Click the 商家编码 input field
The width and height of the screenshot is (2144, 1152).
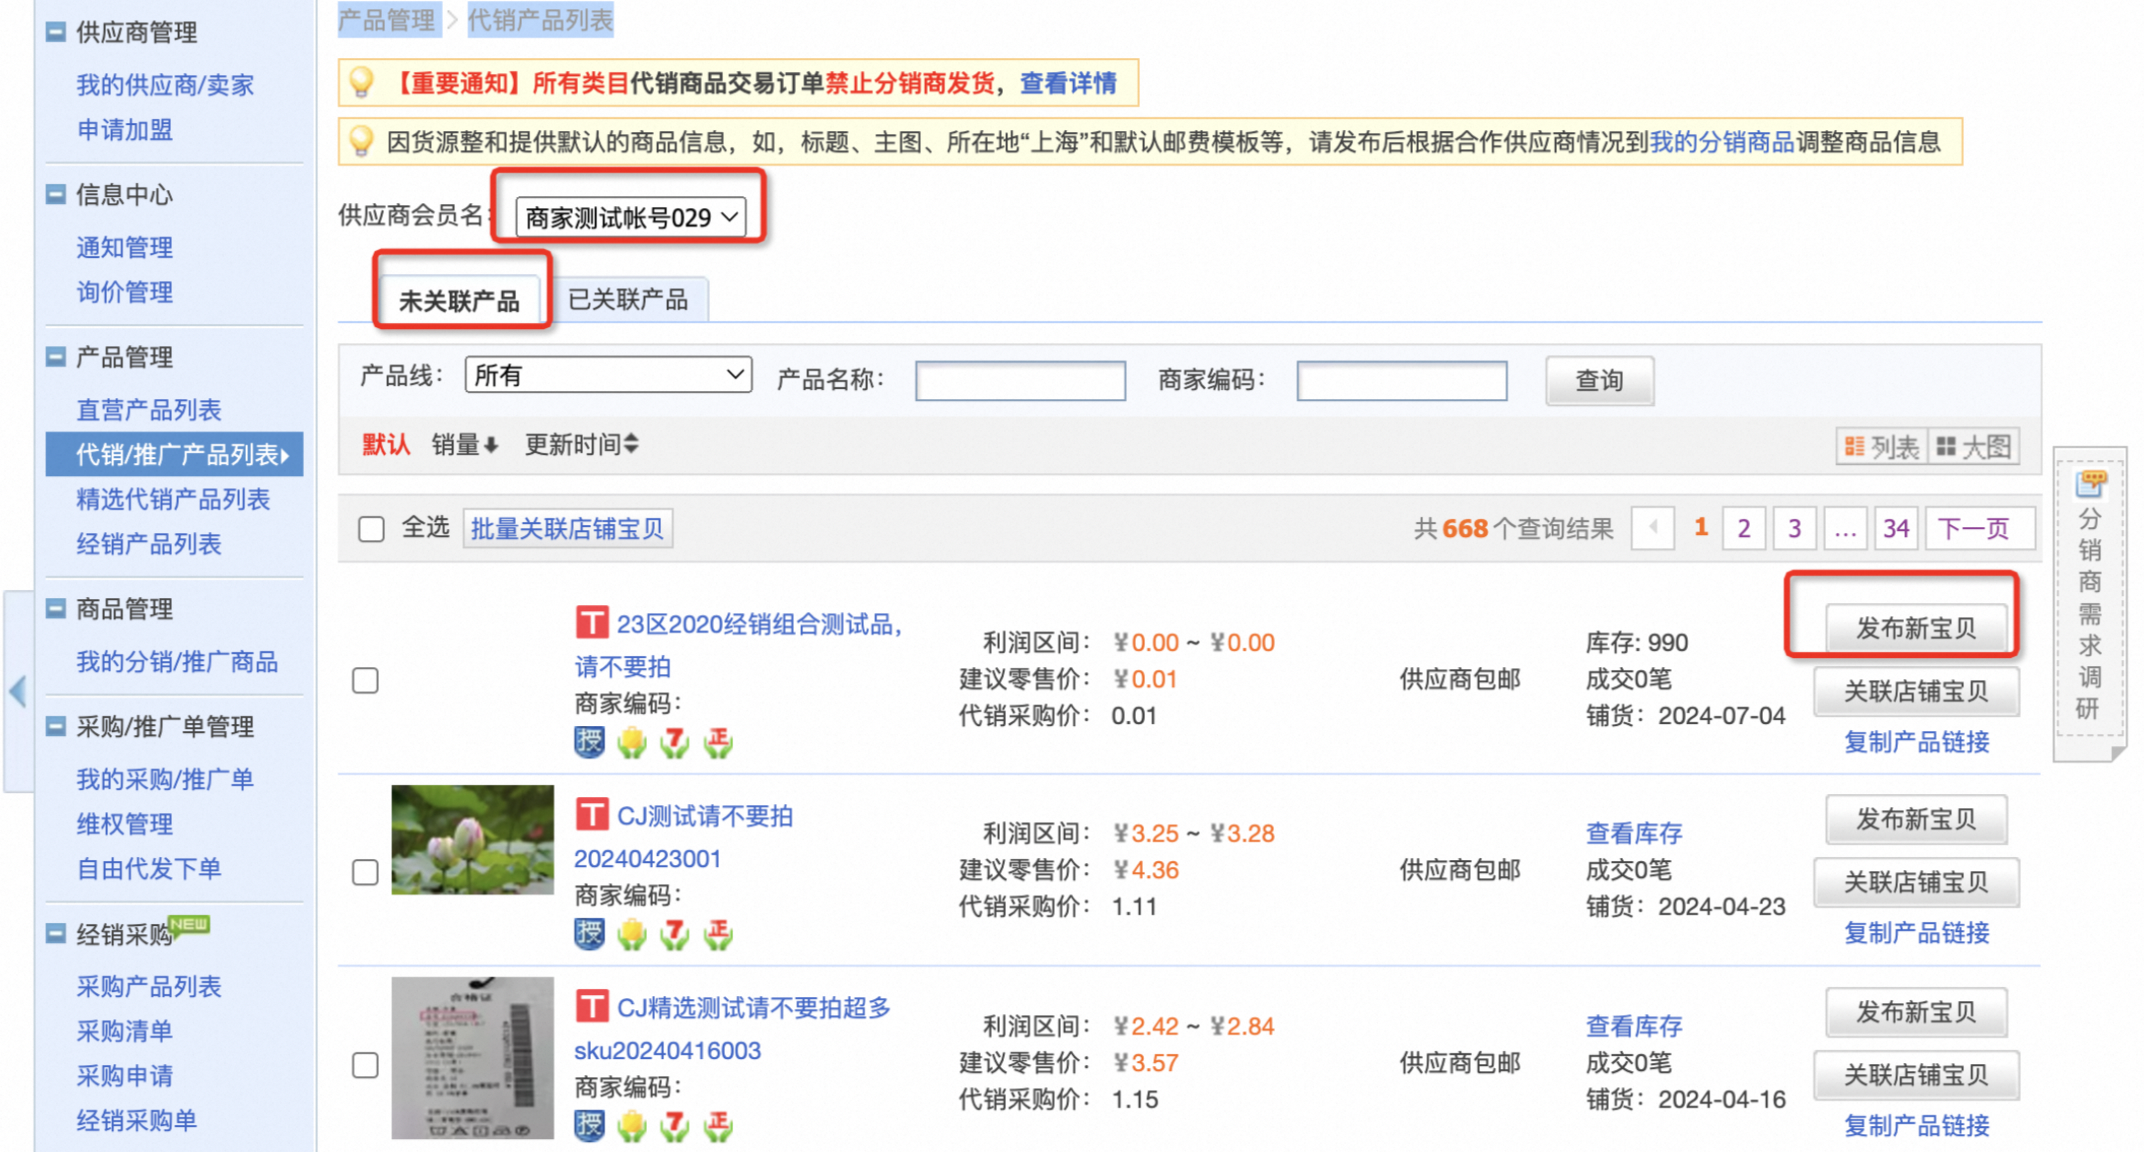[1402, 380]
